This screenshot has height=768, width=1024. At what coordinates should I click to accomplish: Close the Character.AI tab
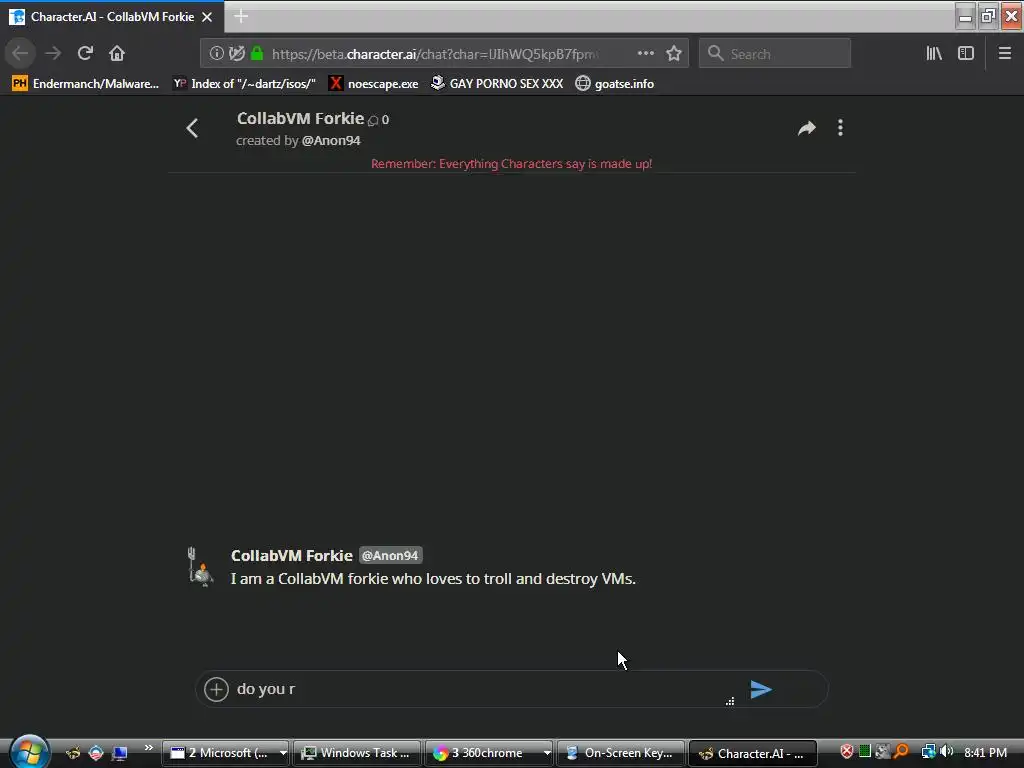[x=207, y=17]
